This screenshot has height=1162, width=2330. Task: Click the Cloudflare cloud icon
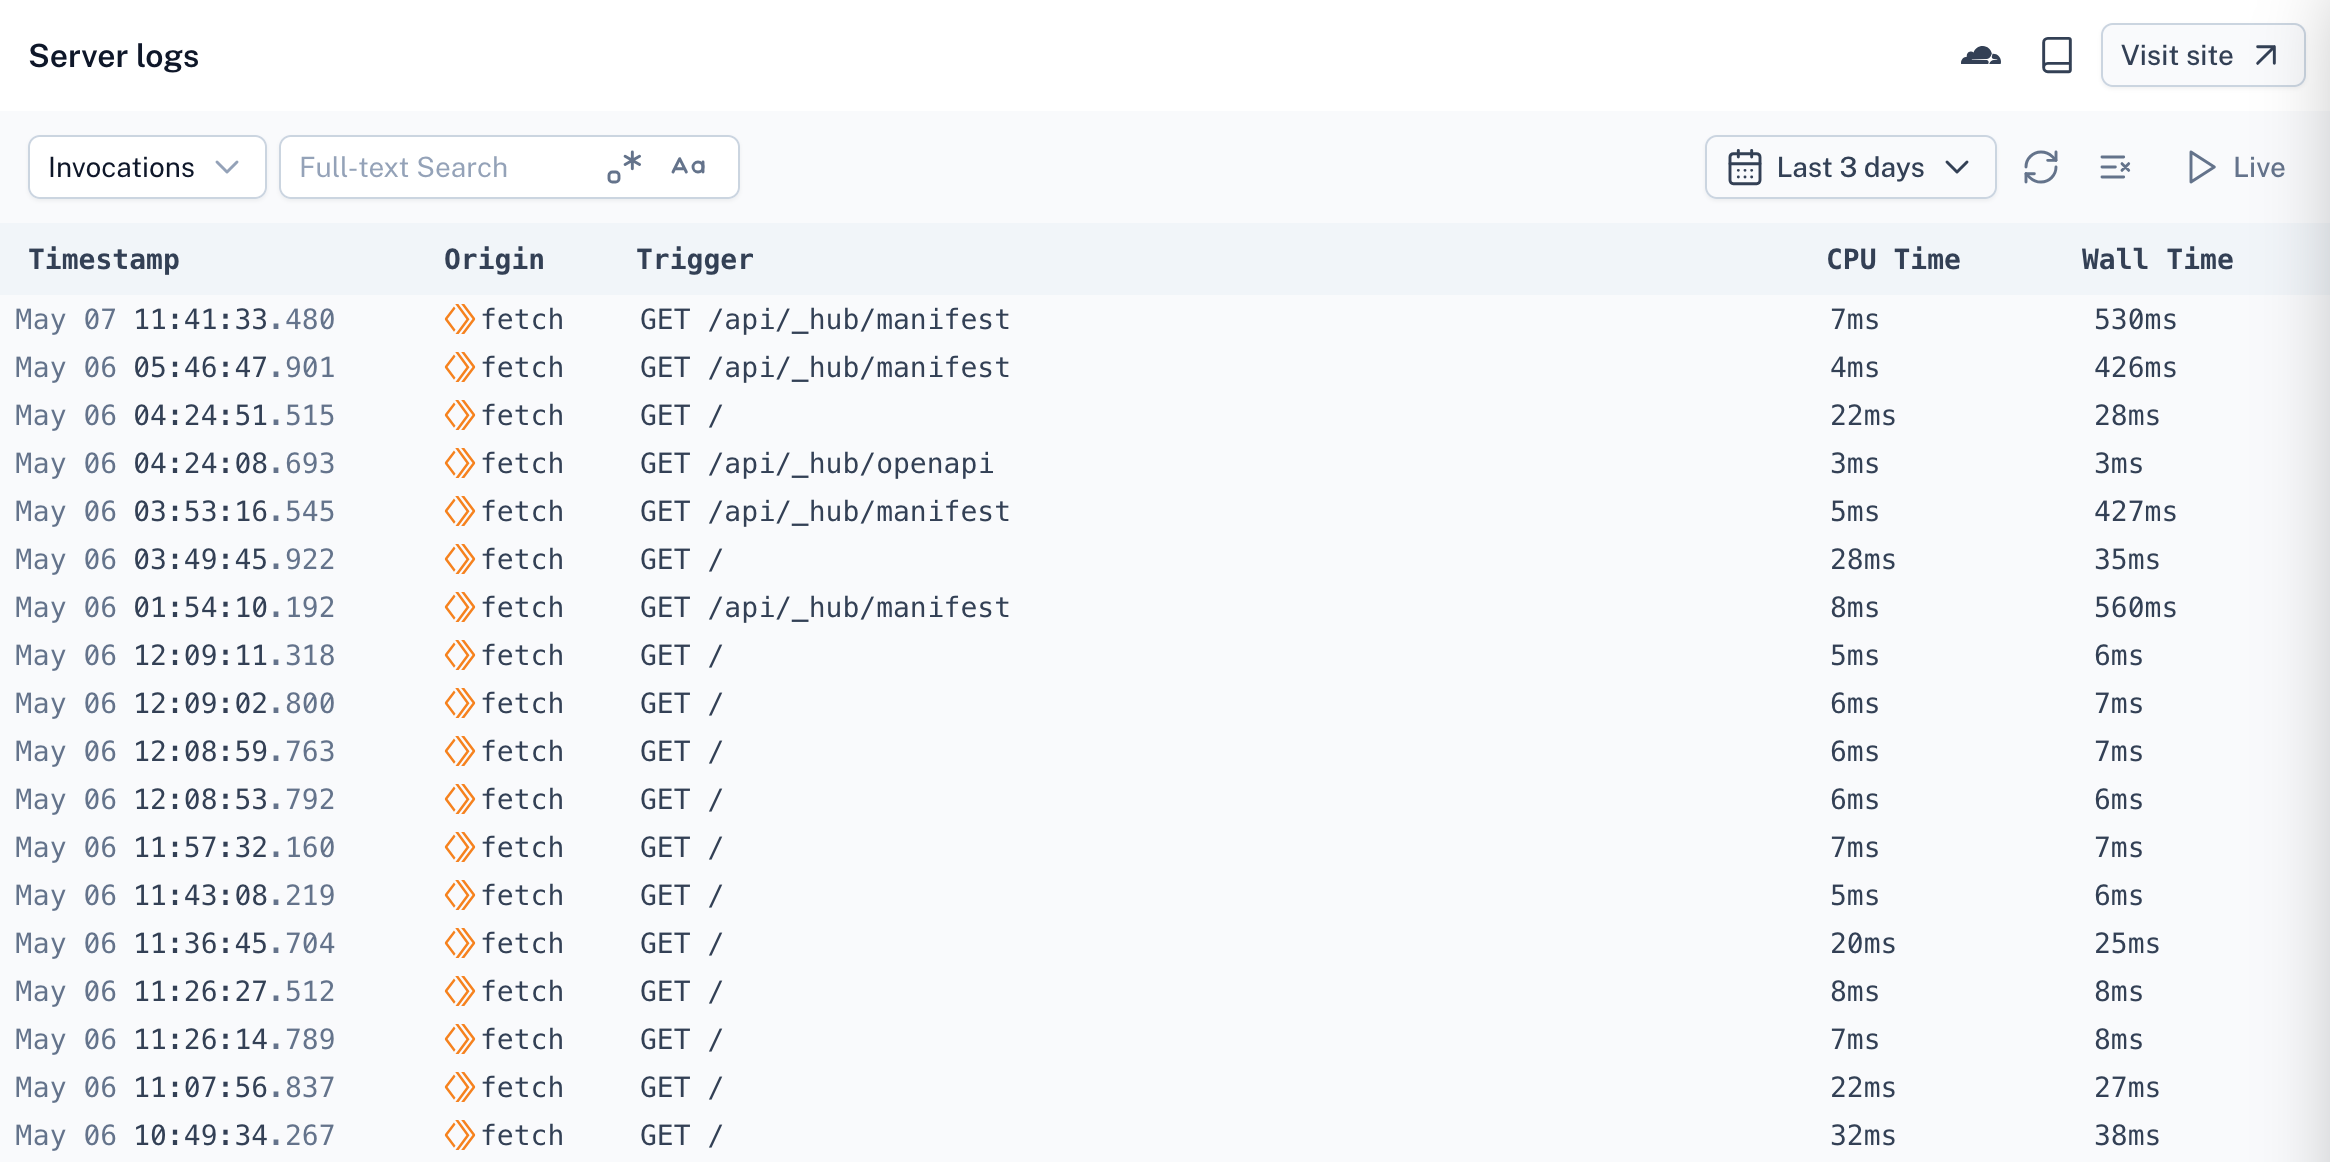click(x=1980, y=56)
